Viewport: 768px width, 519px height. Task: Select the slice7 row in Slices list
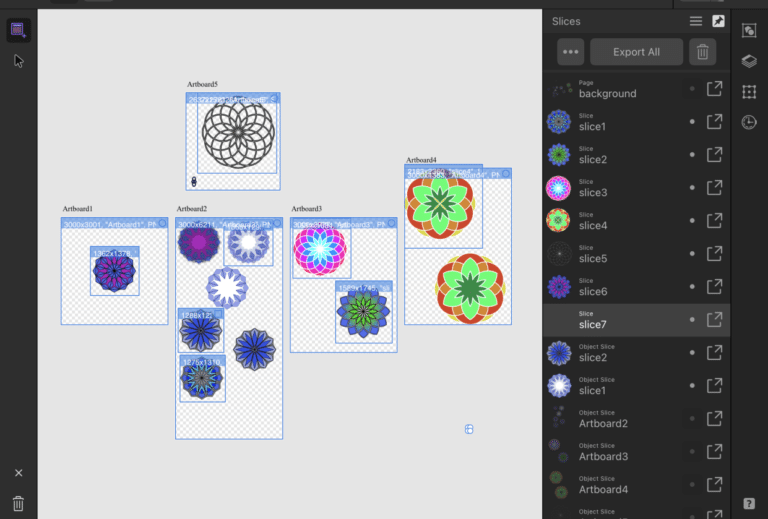(620, 320)
